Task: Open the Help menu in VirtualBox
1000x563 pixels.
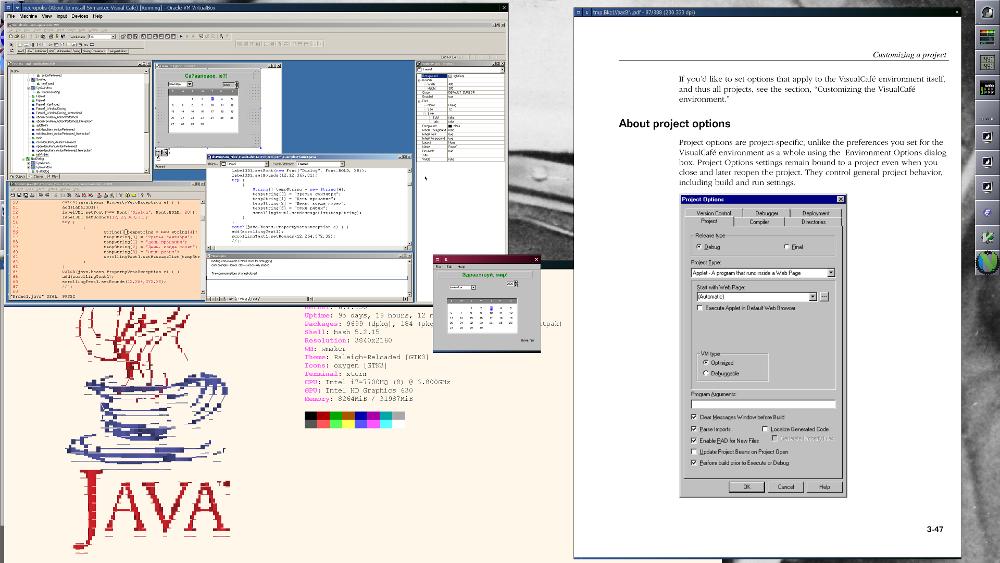Action: tap(98, 16)
